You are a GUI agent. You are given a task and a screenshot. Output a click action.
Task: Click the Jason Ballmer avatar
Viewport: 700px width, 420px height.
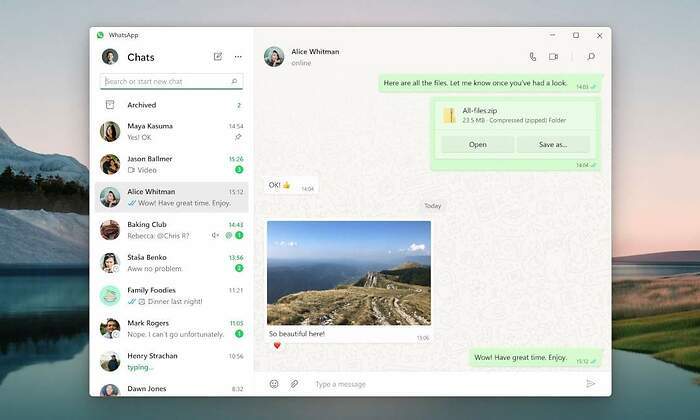pyautogui.click(x=110, y=164)
